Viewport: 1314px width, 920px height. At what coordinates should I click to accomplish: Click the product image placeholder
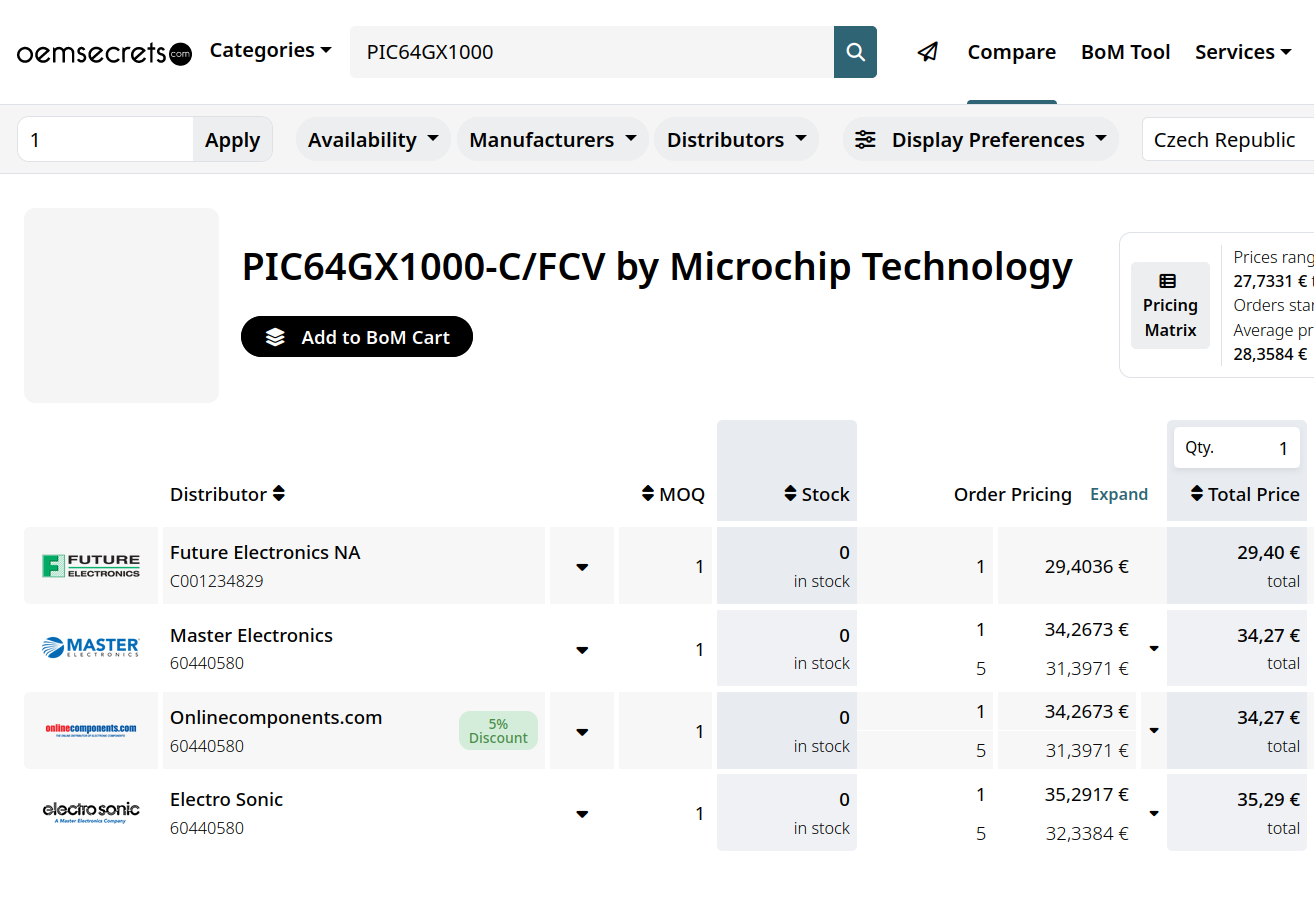pos(121,305)
